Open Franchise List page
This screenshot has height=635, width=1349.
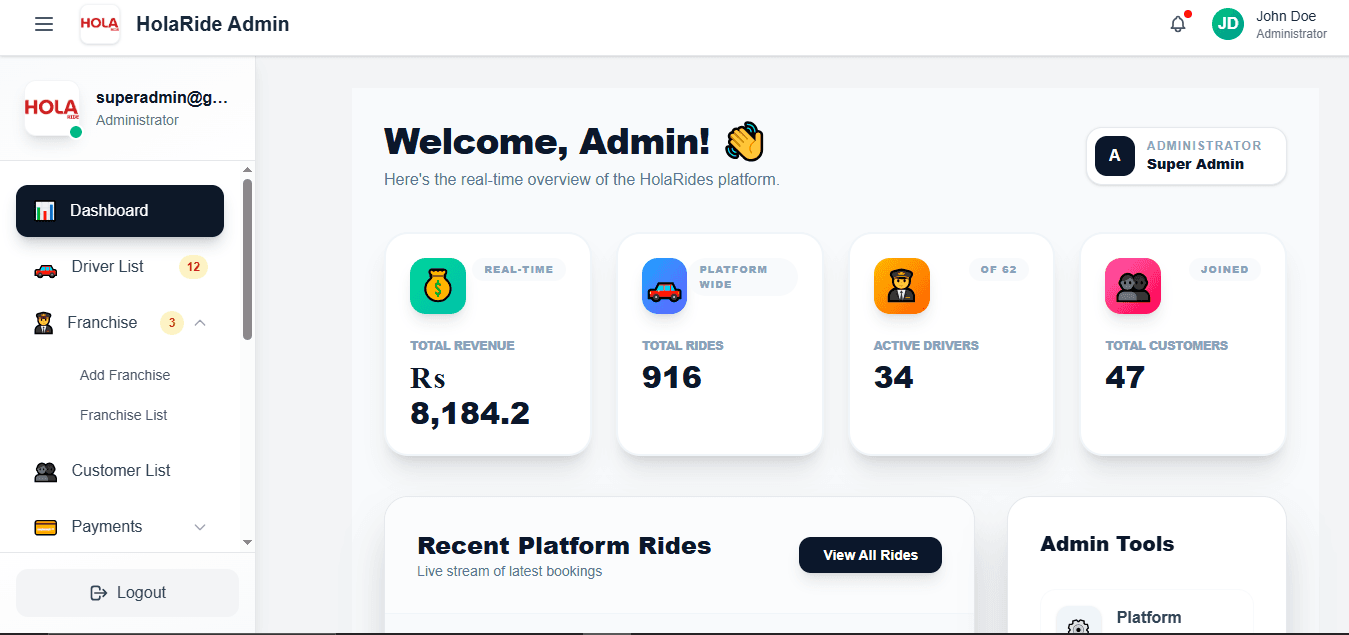coord(124,415)
